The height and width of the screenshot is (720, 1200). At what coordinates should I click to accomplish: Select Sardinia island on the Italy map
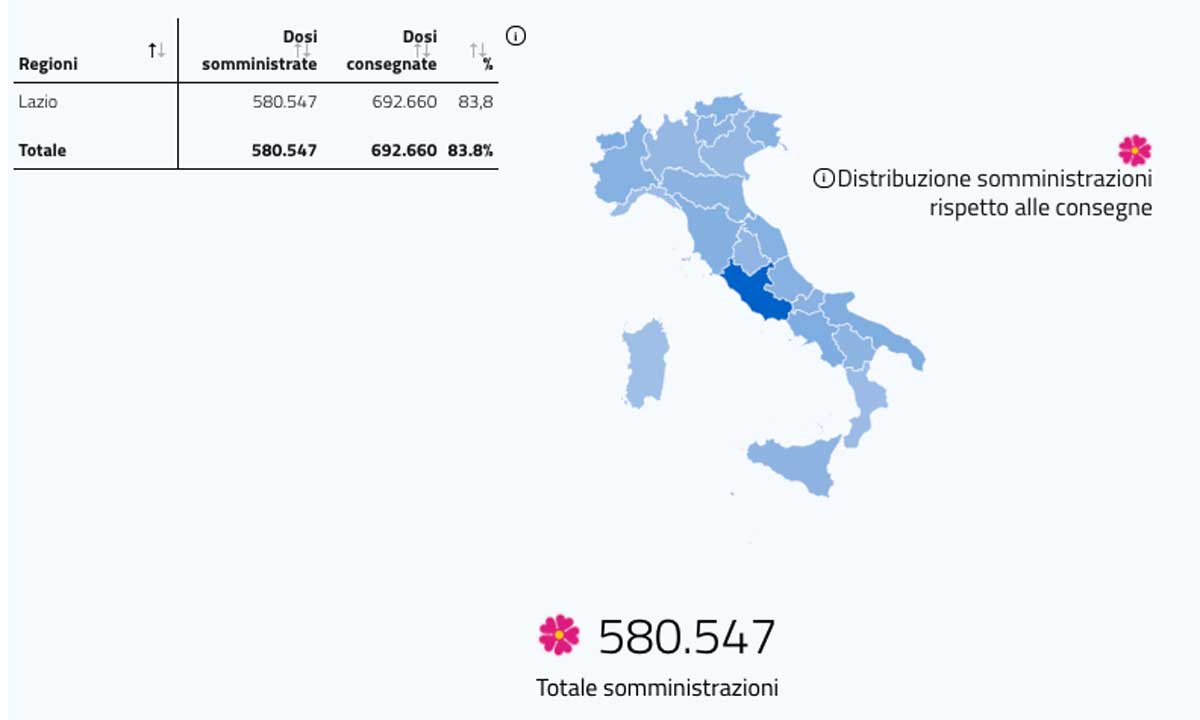click(x=646, y=362)
